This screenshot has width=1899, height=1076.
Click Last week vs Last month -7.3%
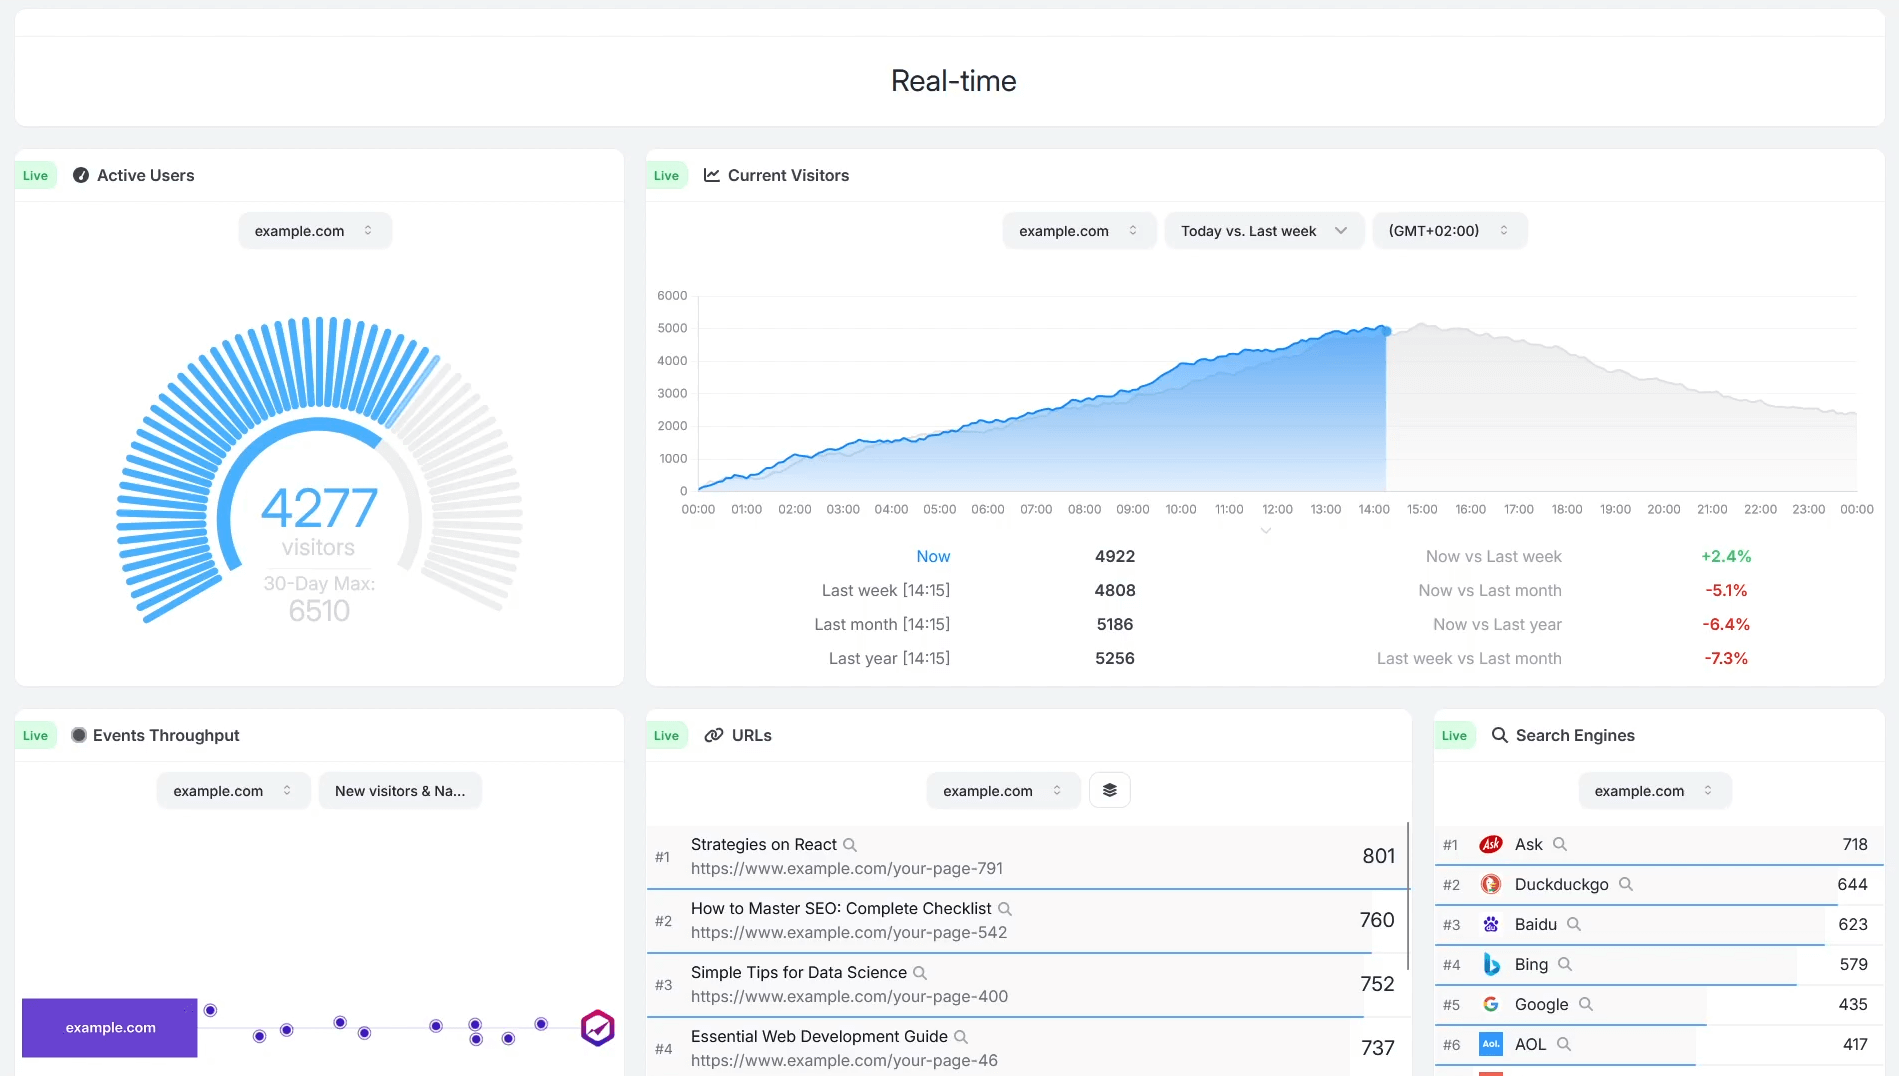[x=1726, y=659]
